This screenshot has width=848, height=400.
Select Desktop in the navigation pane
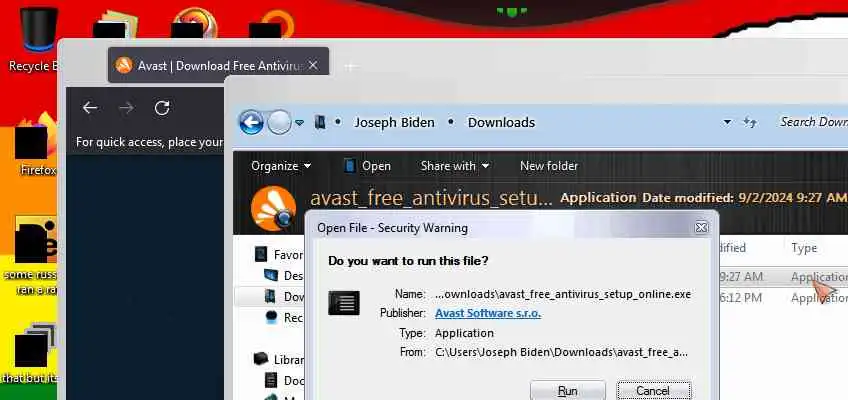(x=284, y=276)
